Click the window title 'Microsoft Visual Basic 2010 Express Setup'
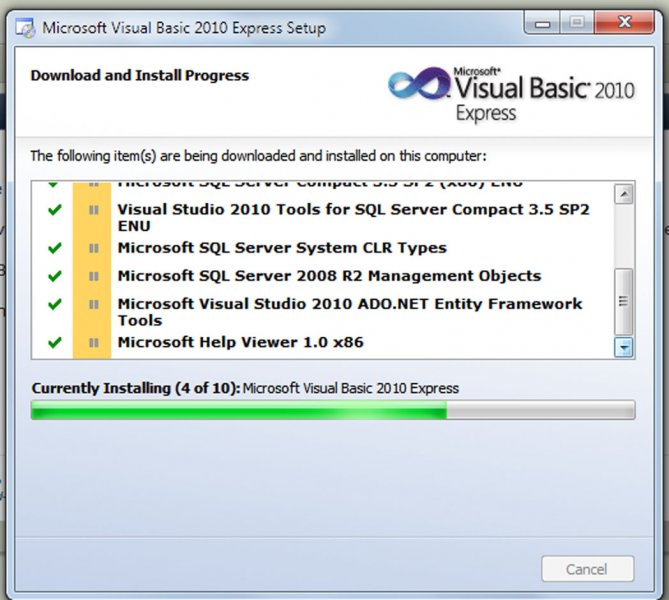The width and height of the screenshot is (669, 600). 184,28
